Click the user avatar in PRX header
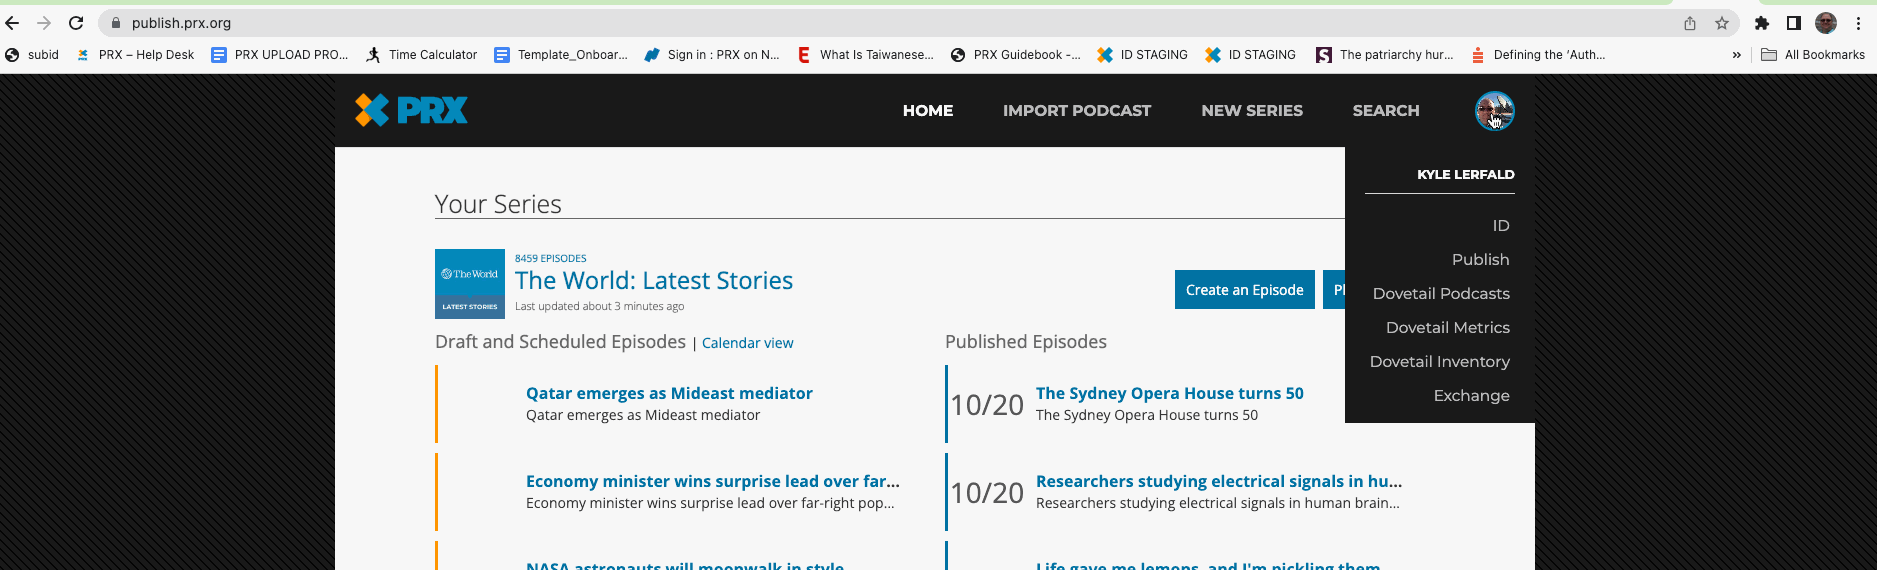 (x=1494, y=111)
